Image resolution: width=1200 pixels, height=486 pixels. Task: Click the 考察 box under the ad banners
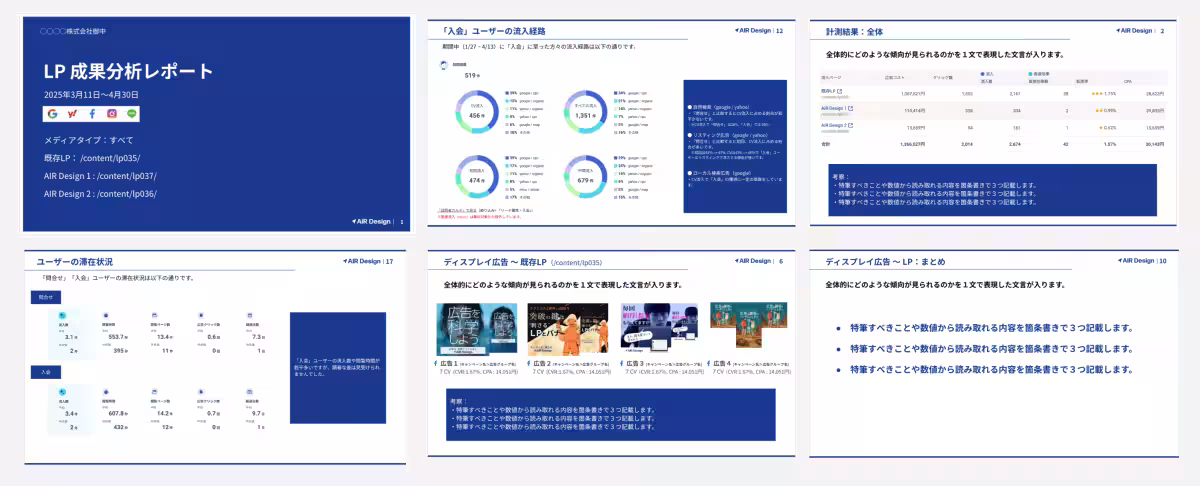point(611,414)
